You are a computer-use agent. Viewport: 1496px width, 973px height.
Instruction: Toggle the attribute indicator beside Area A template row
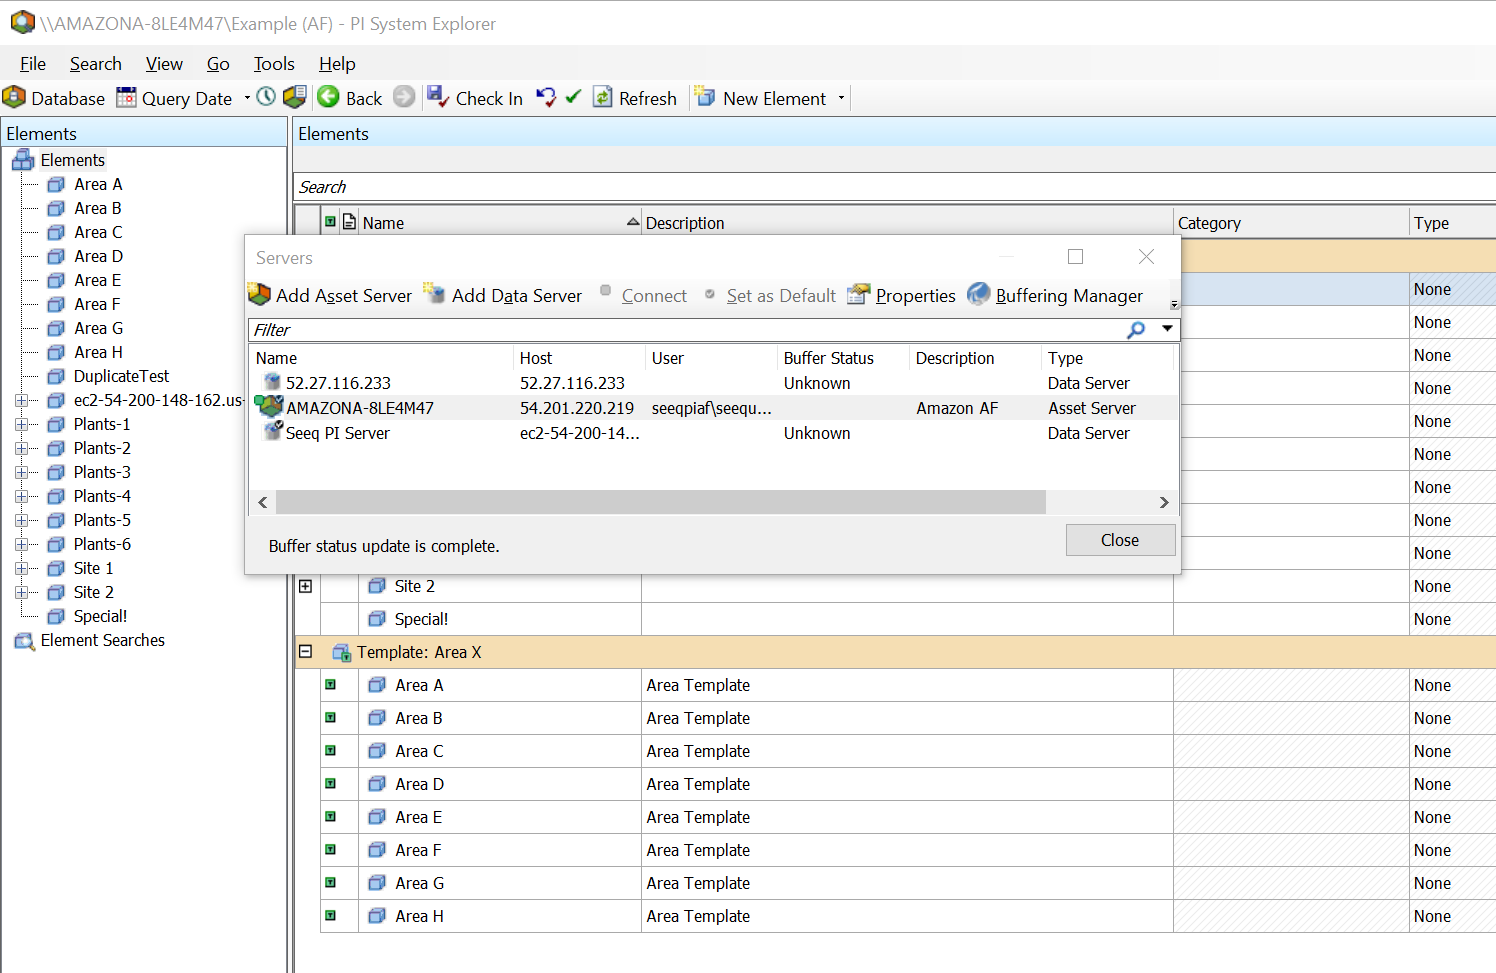[x=331, y=685]
